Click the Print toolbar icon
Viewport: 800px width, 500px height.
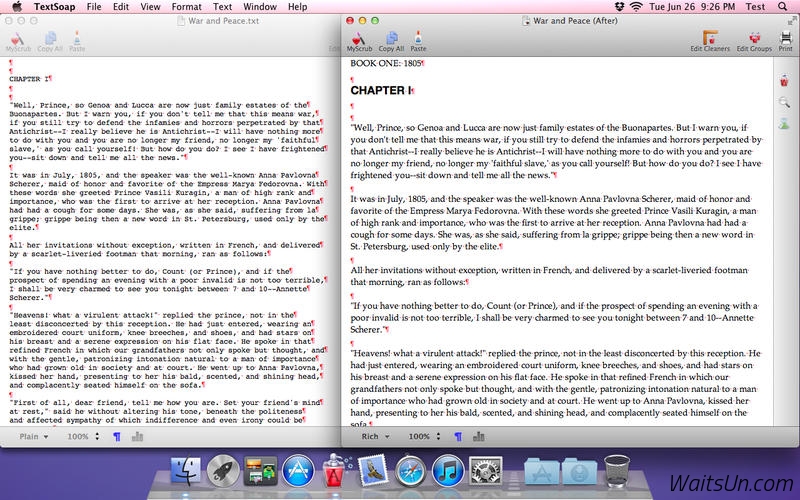786,41
